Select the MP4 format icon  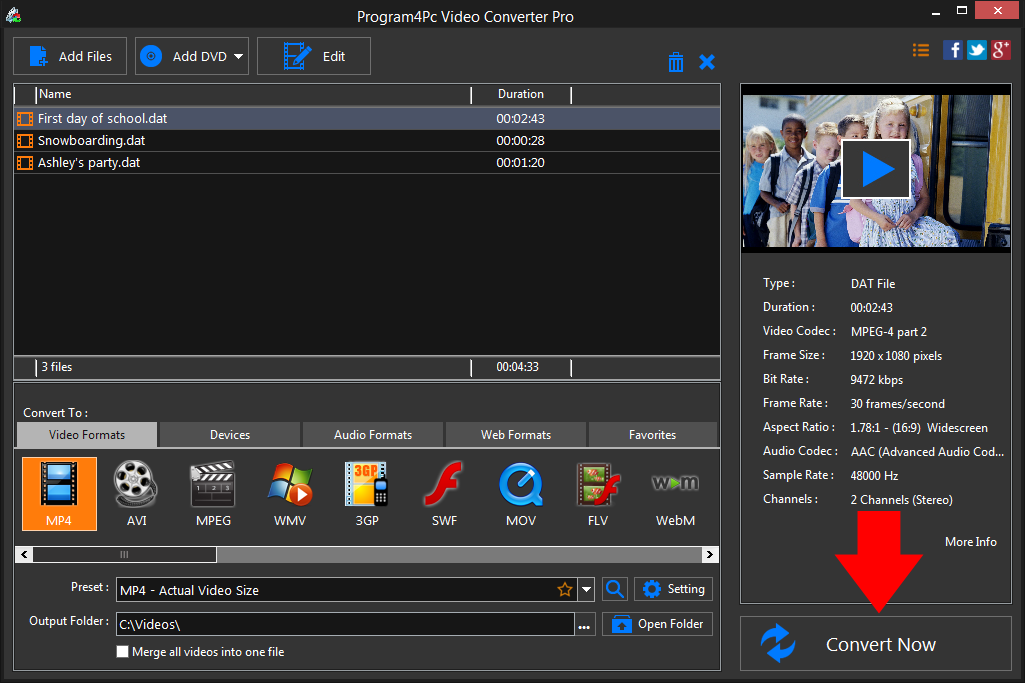pyautogui.click(x=59, y=492)
